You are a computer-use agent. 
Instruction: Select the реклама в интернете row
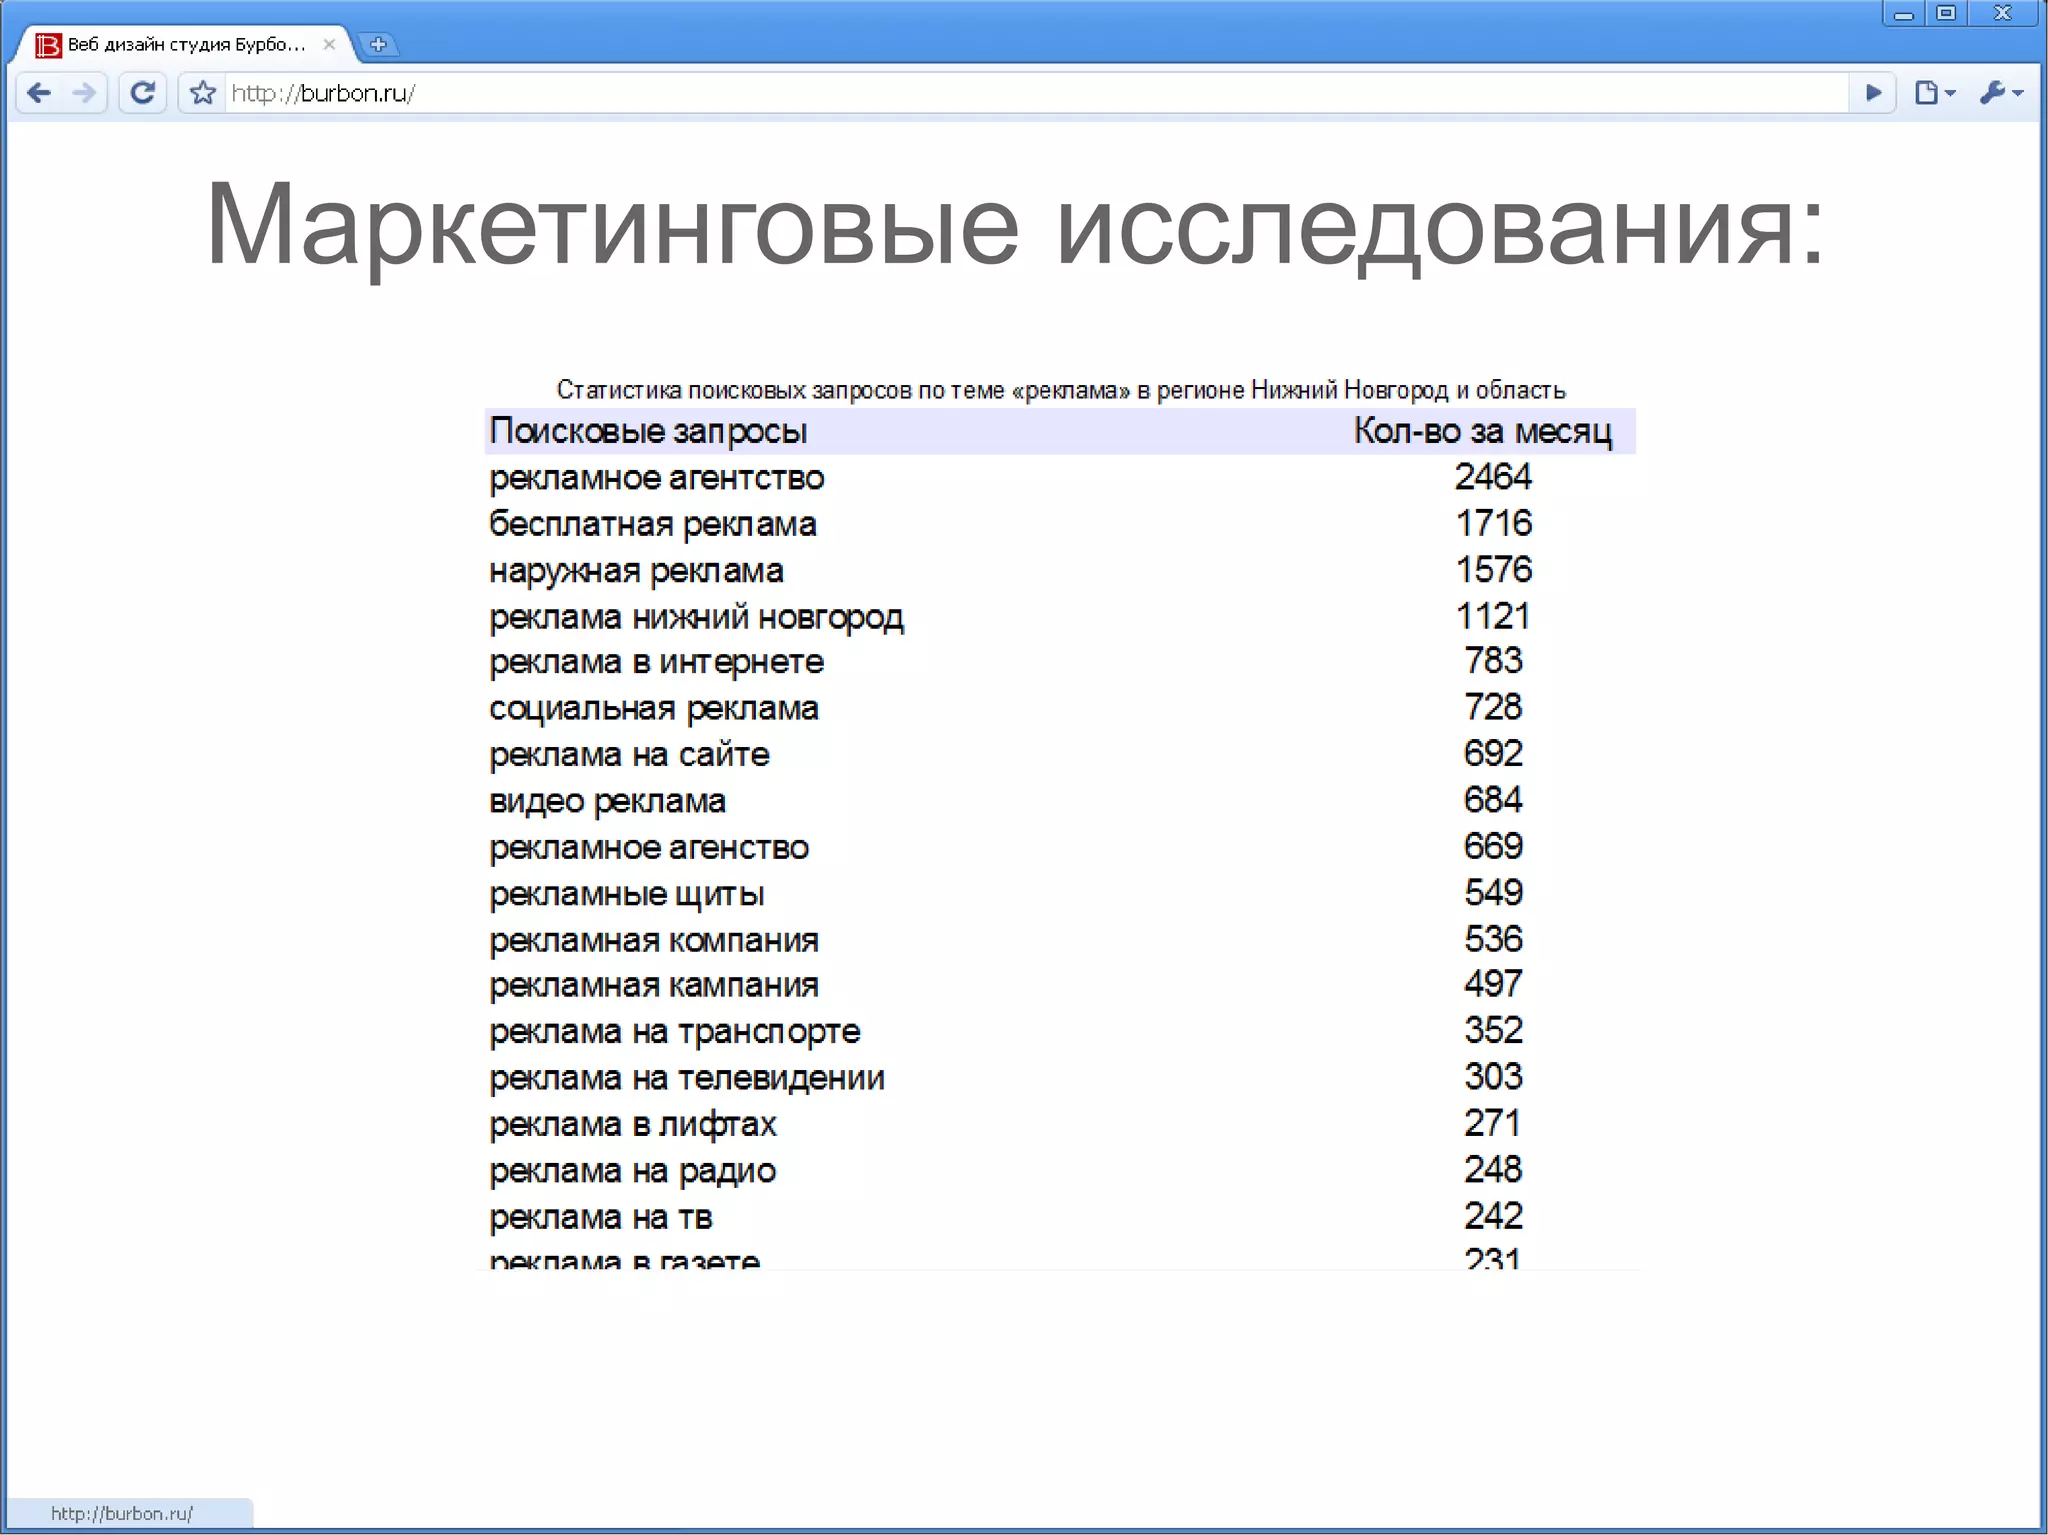coord(1060,662)
